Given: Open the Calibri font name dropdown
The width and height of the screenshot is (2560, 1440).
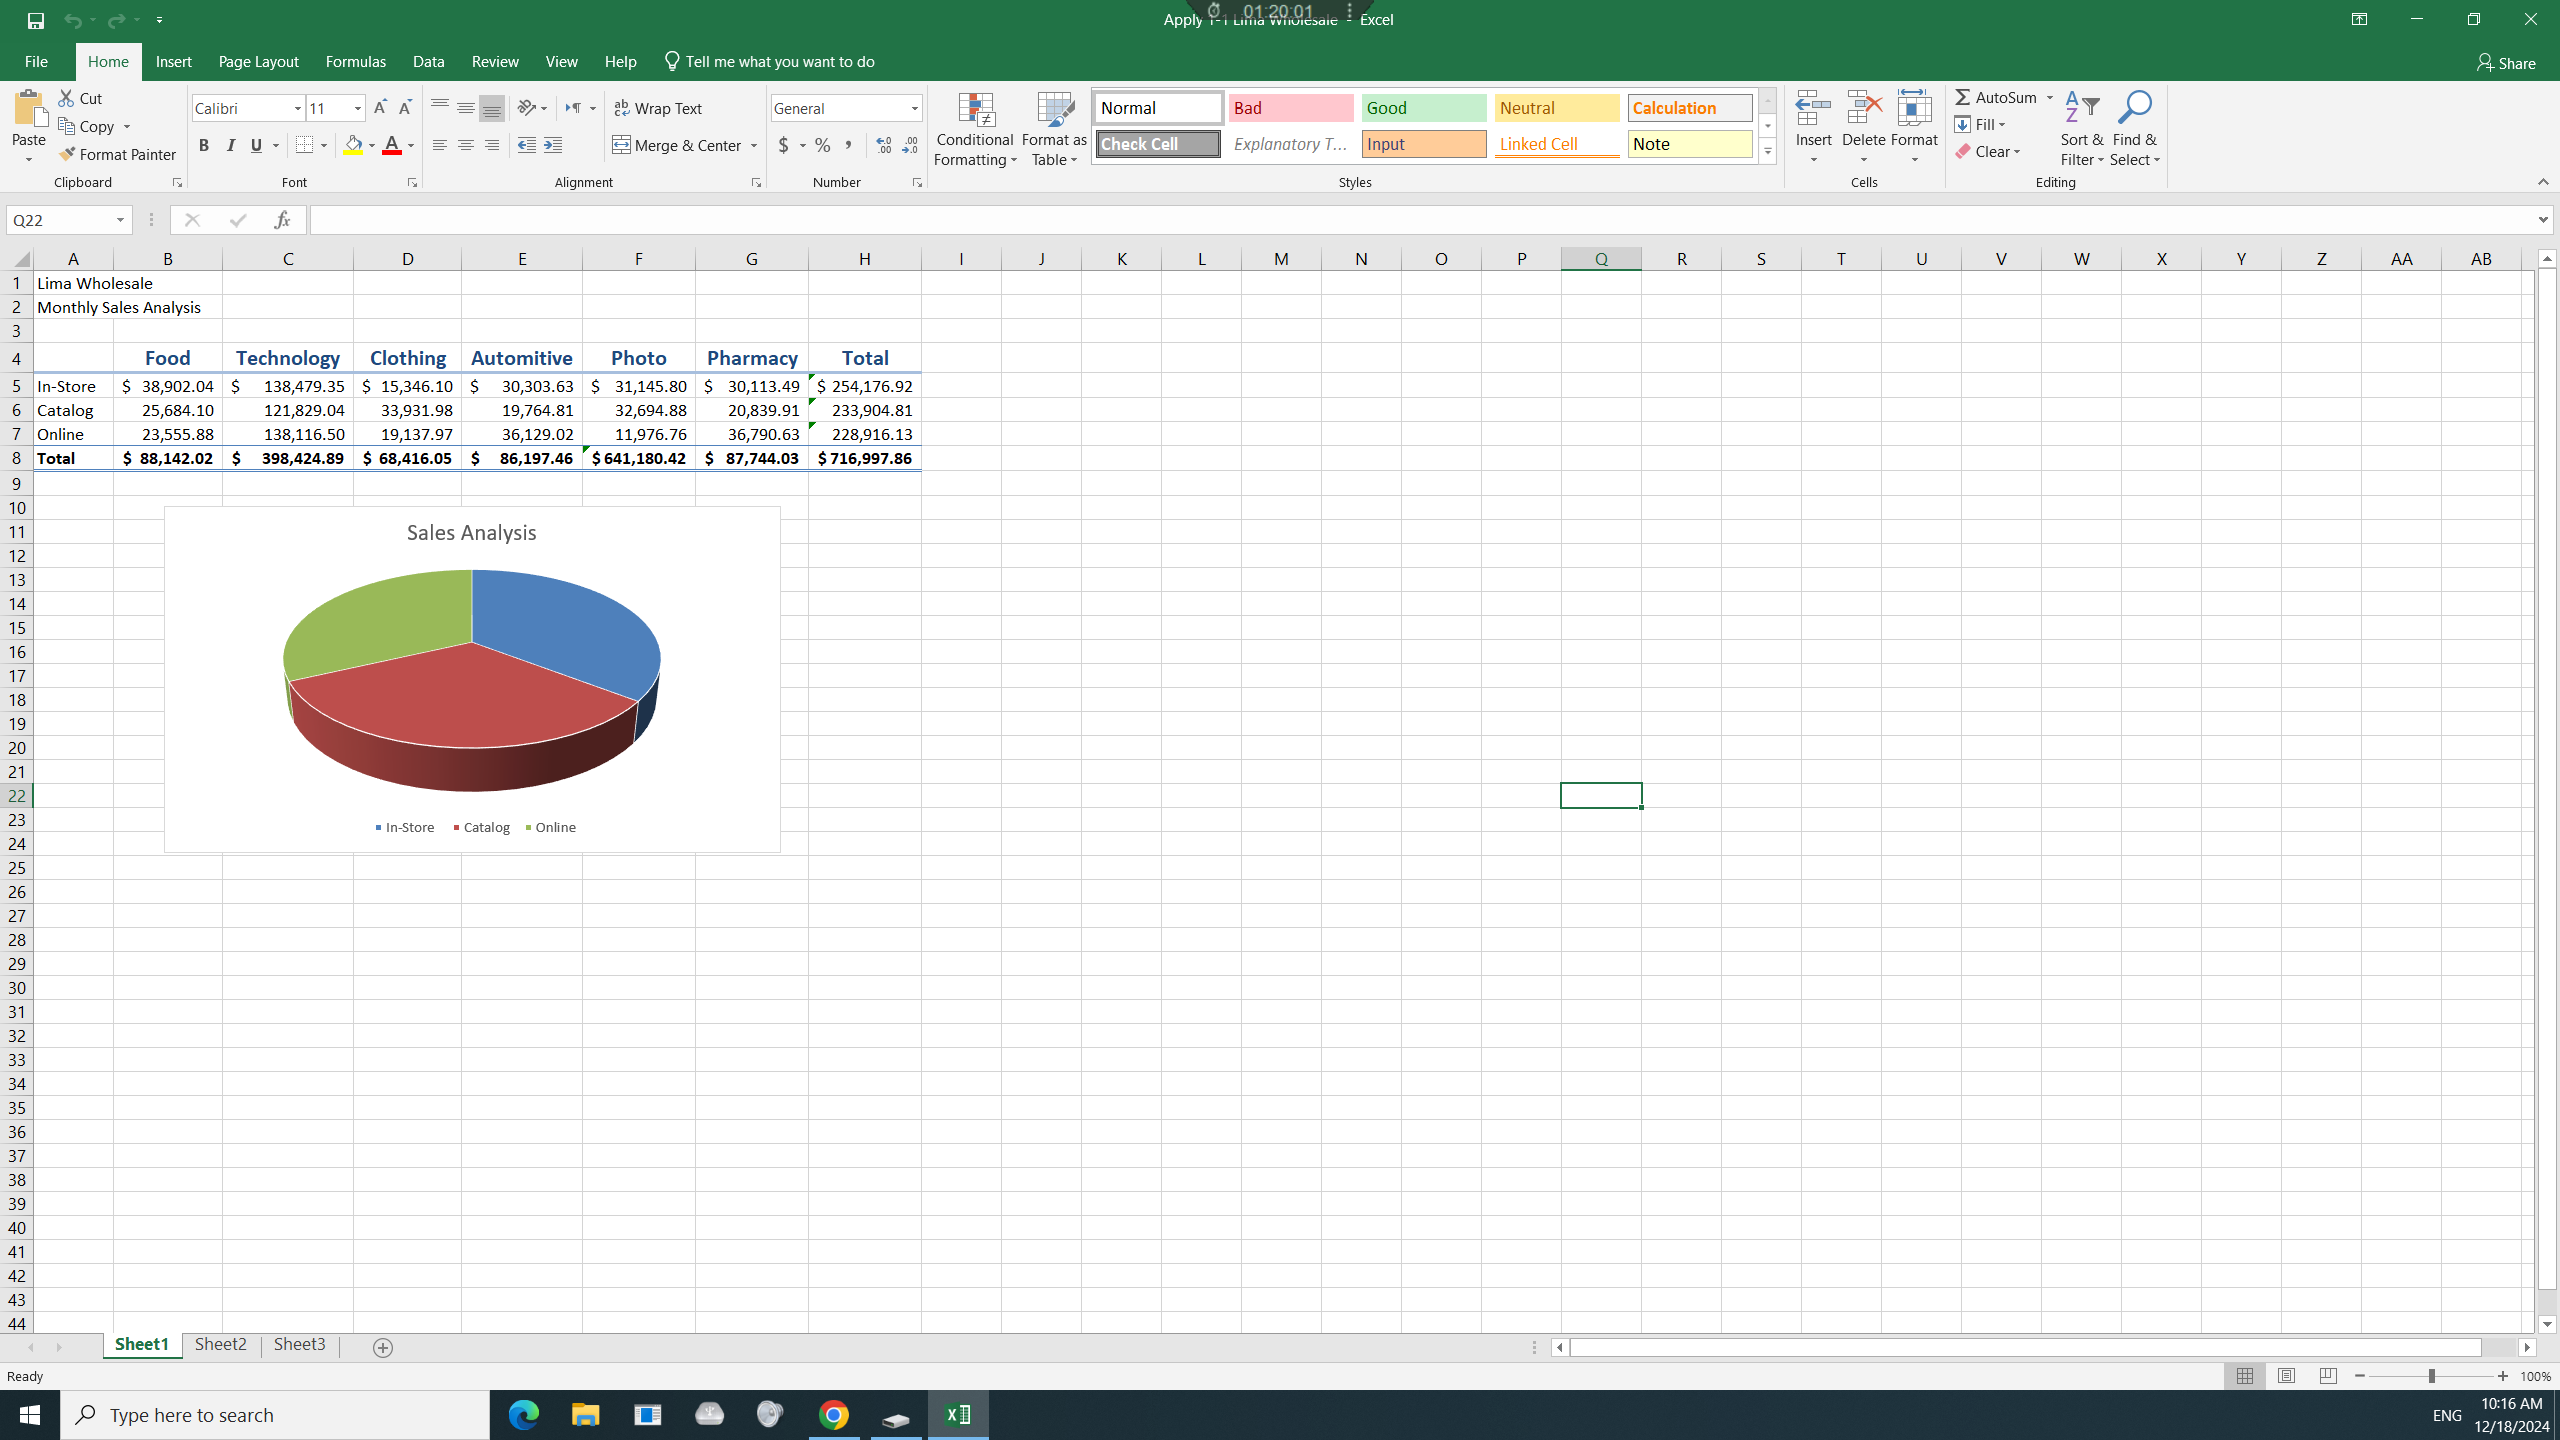Looking at the screenshot, I should pyautogui.click(x=297, y=108).
